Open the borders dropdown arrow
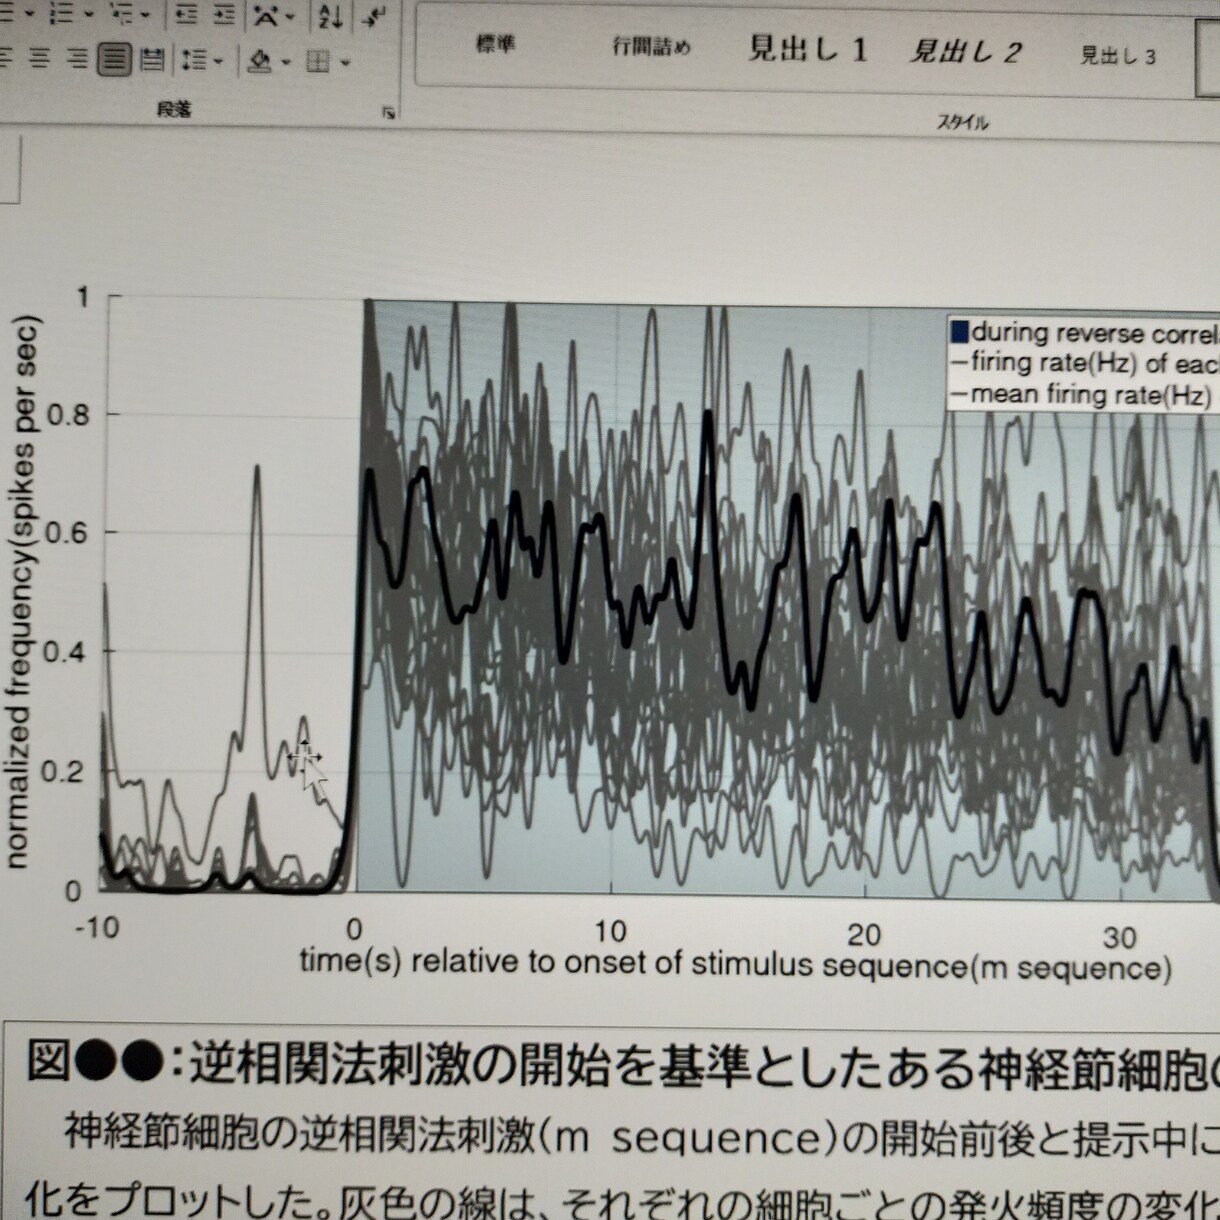Image resolution: width=1220 pixels, height=1220 pixels. (x=345, y=62)
